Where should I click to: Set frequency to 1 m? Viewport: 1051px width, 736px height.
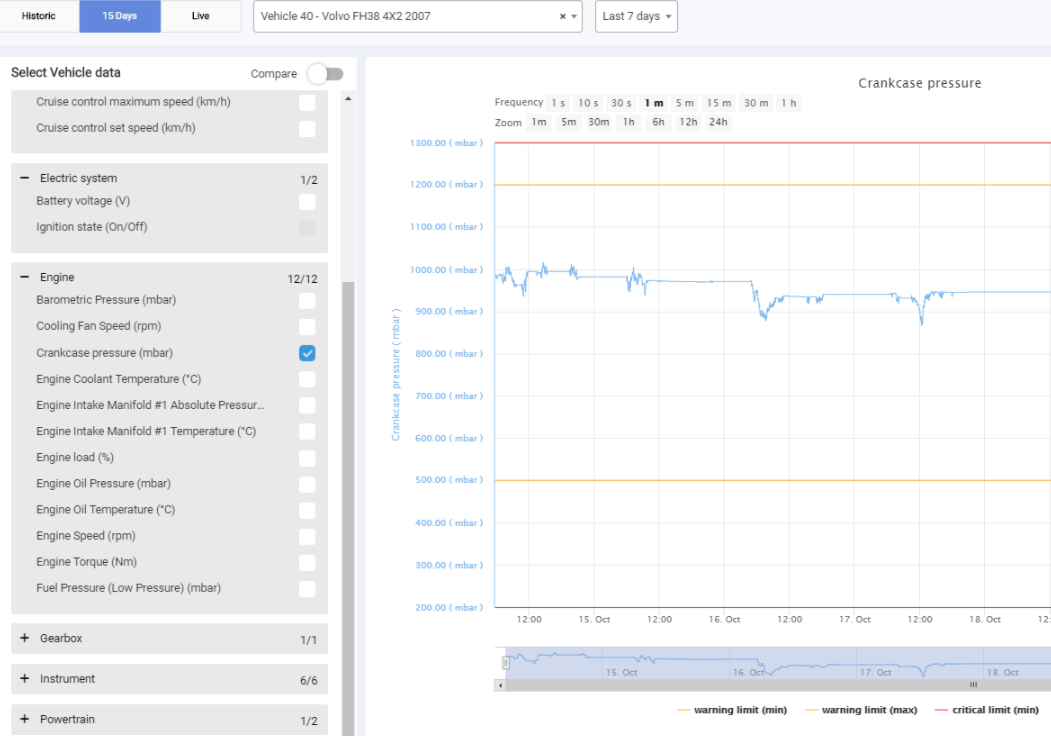pos(654,103)
